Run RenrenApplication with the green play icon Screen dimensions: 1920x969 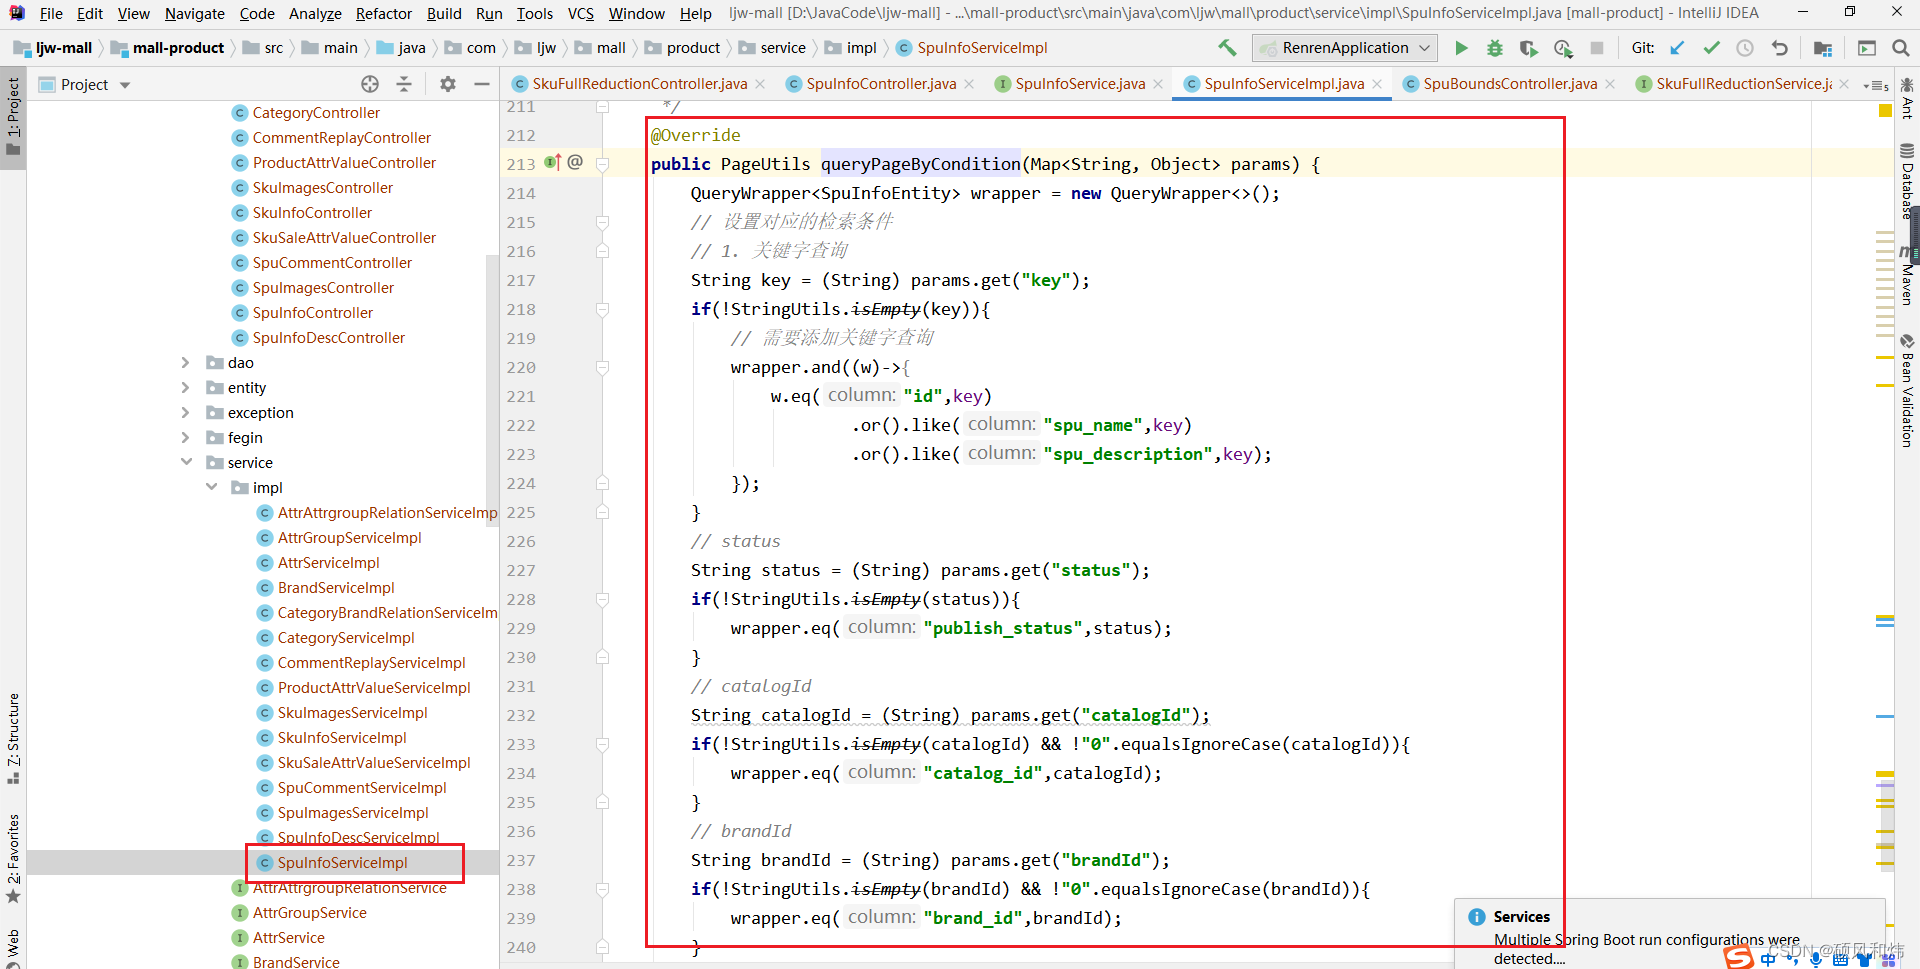click(x=1461, y=48)
